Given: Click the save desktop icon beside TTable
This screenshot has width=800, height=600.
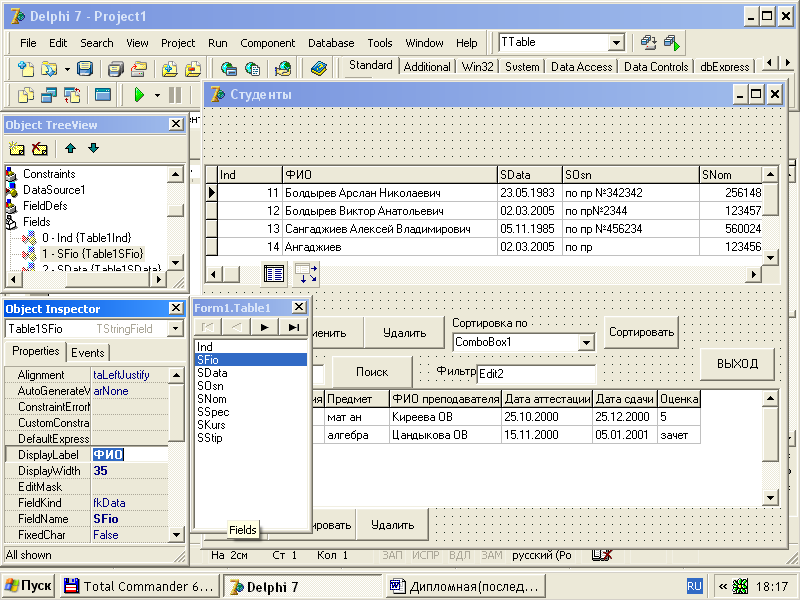Looking at the screenshot, I should pos(648,42).
